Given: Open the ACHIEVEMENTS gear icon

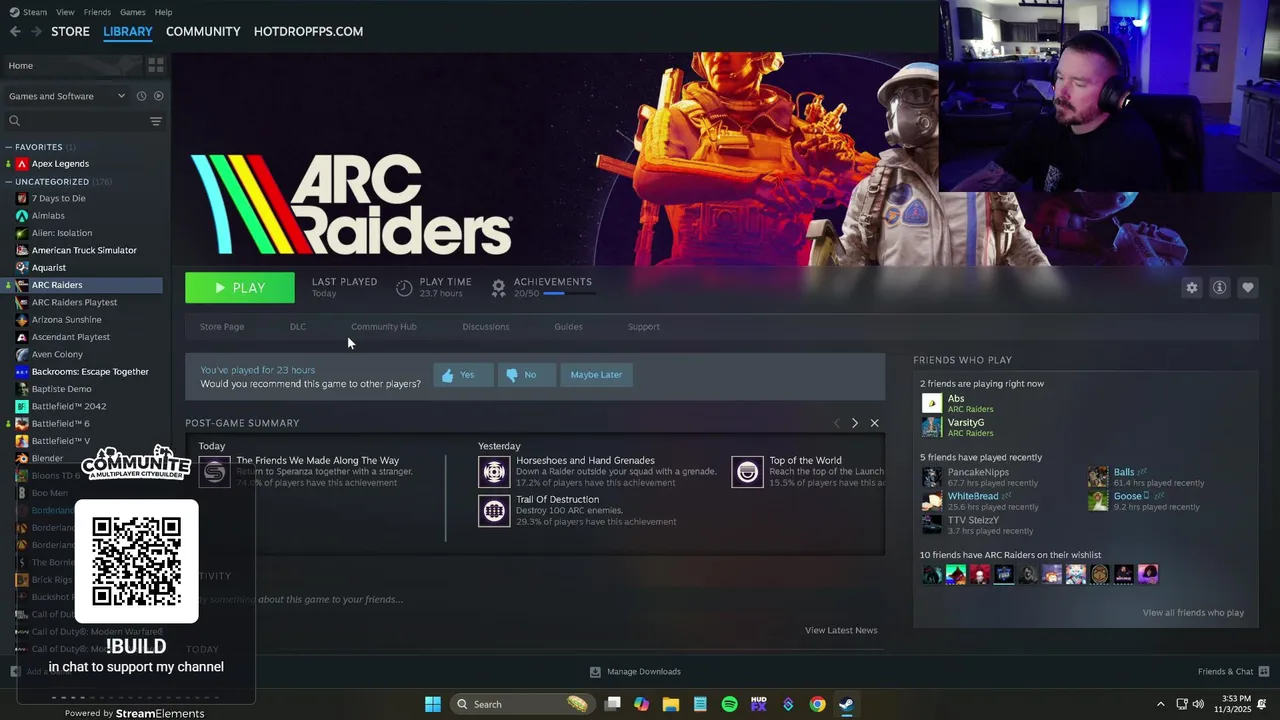Looking at the screenshot, I should [498, 288].
